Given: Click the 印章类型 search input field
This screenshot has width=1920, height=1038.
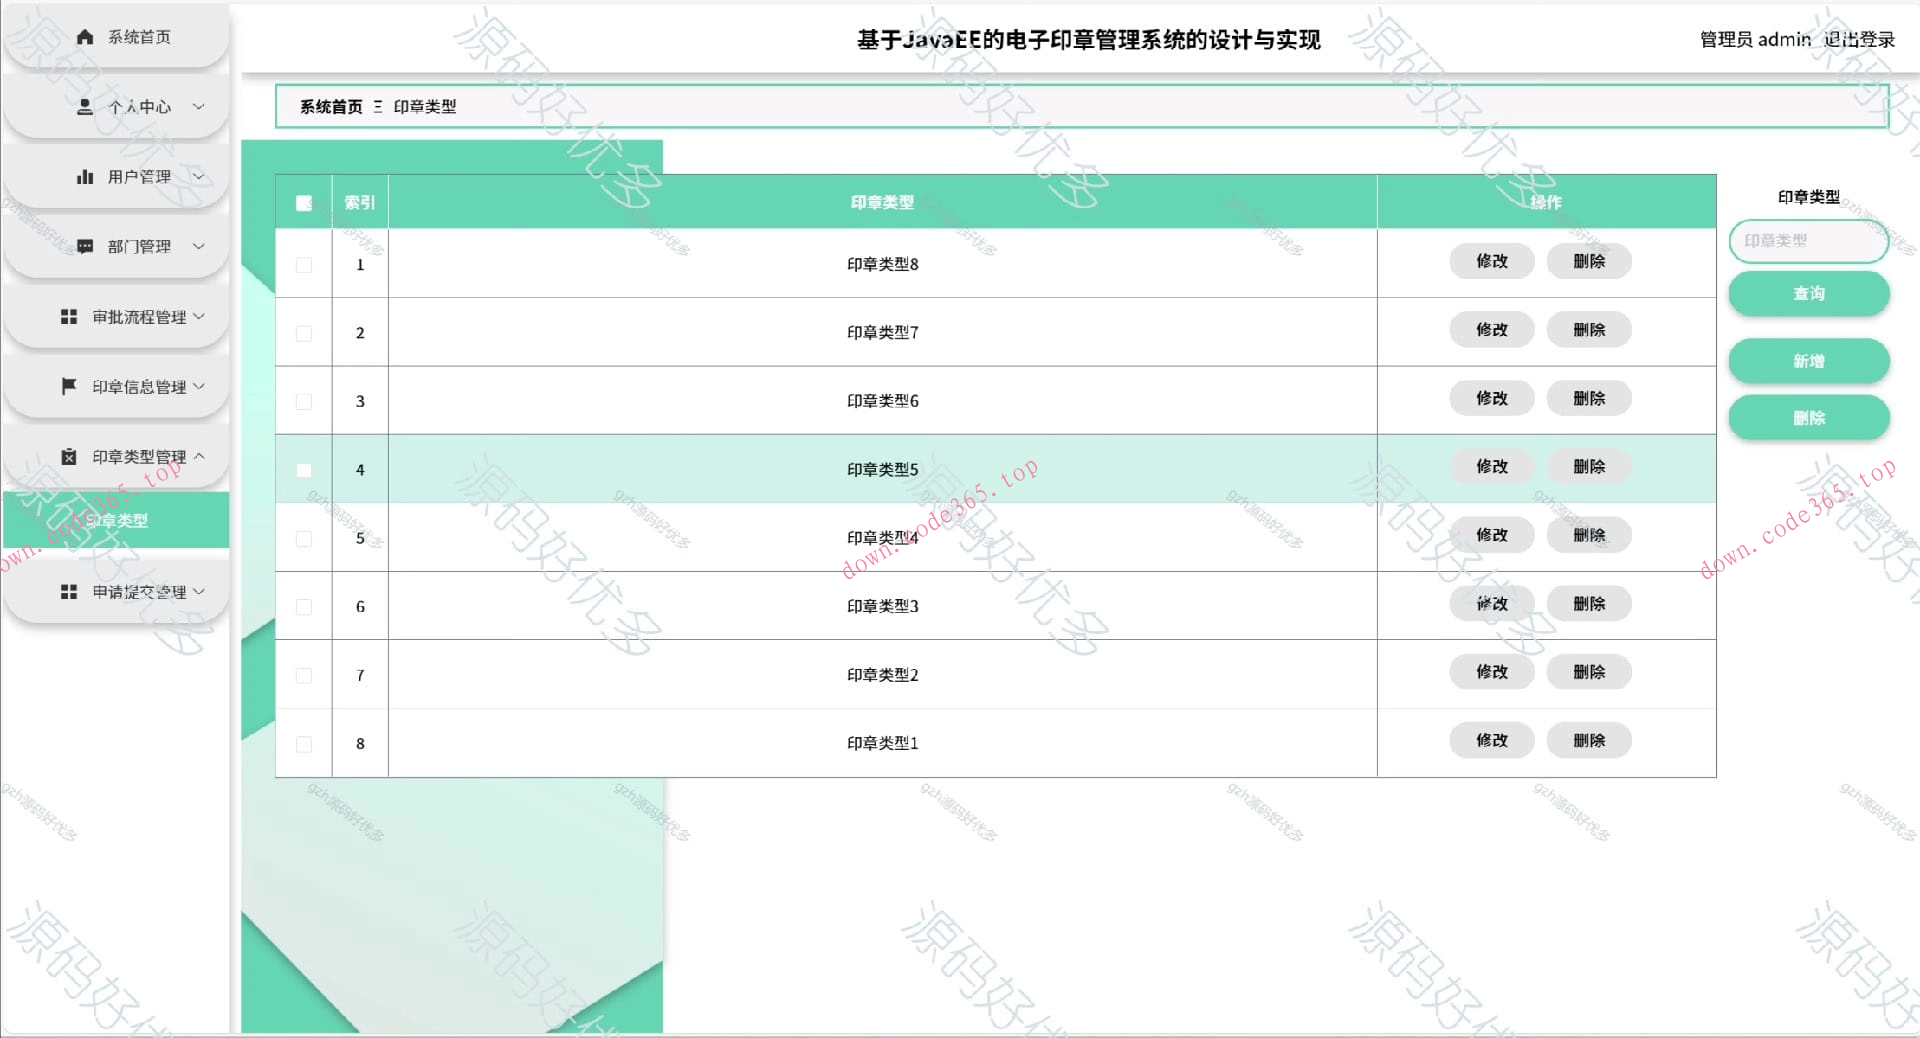Looking at the screenshot, I should pyautogui.click(x=1808, y=241).
